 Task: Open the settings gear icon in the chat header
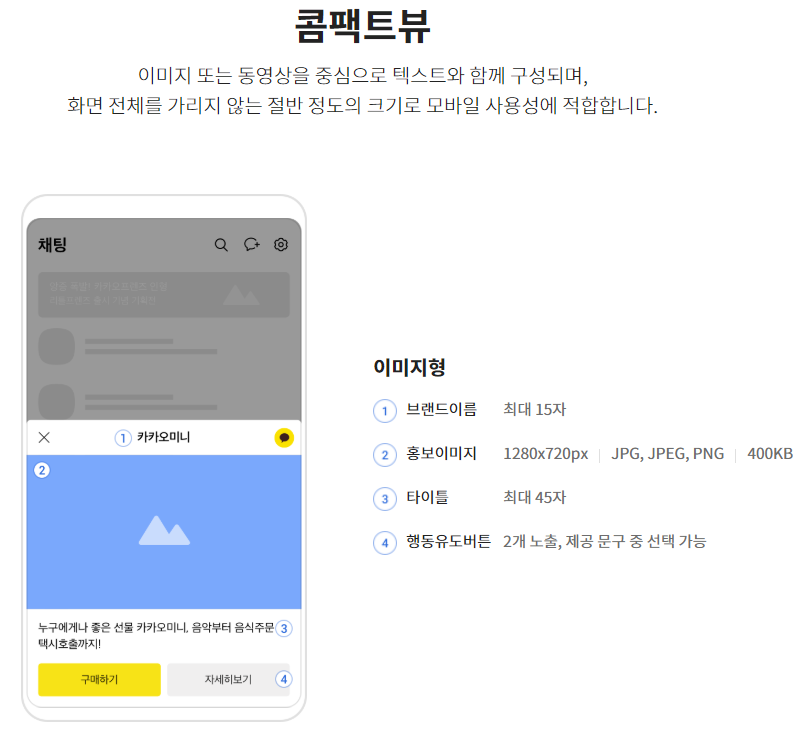click(280, 244)
